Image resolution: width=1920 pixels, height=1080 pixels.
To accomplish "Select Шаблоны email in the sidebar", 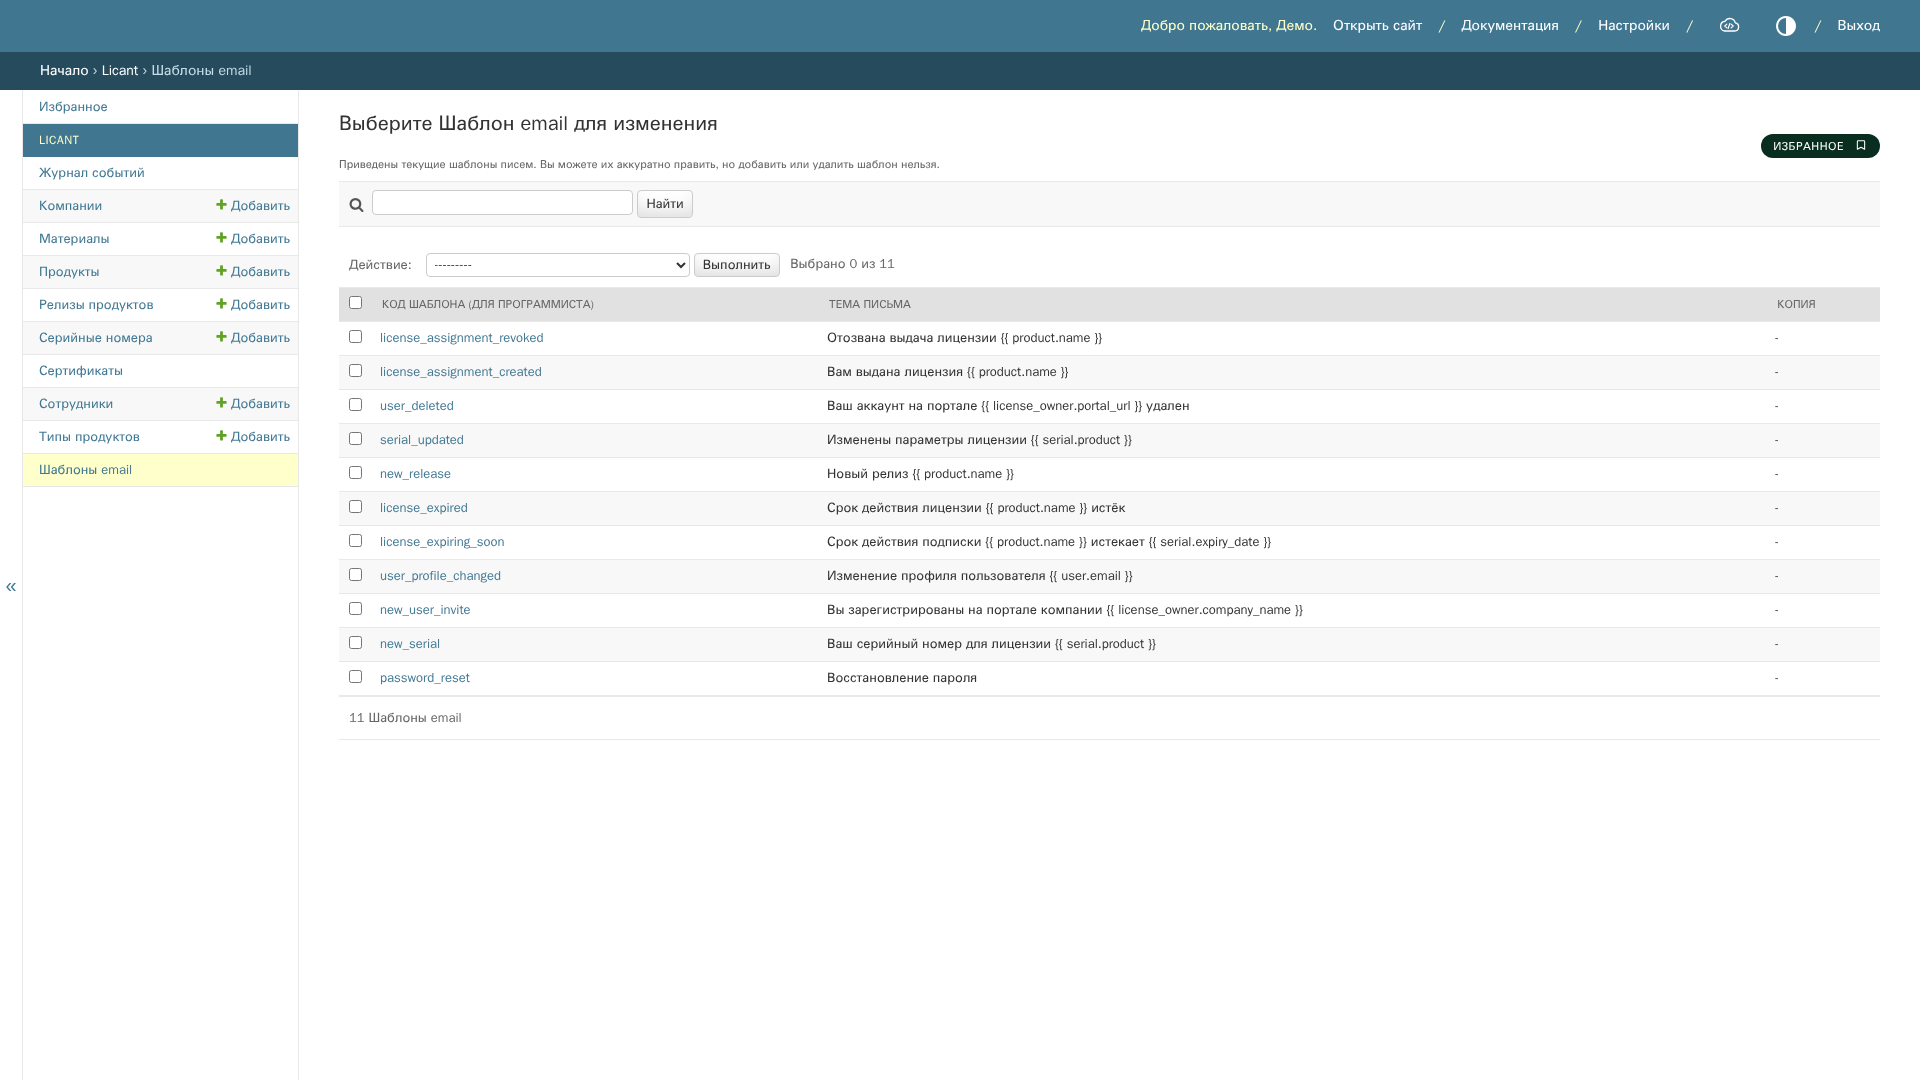I will (x=85, y=470).
